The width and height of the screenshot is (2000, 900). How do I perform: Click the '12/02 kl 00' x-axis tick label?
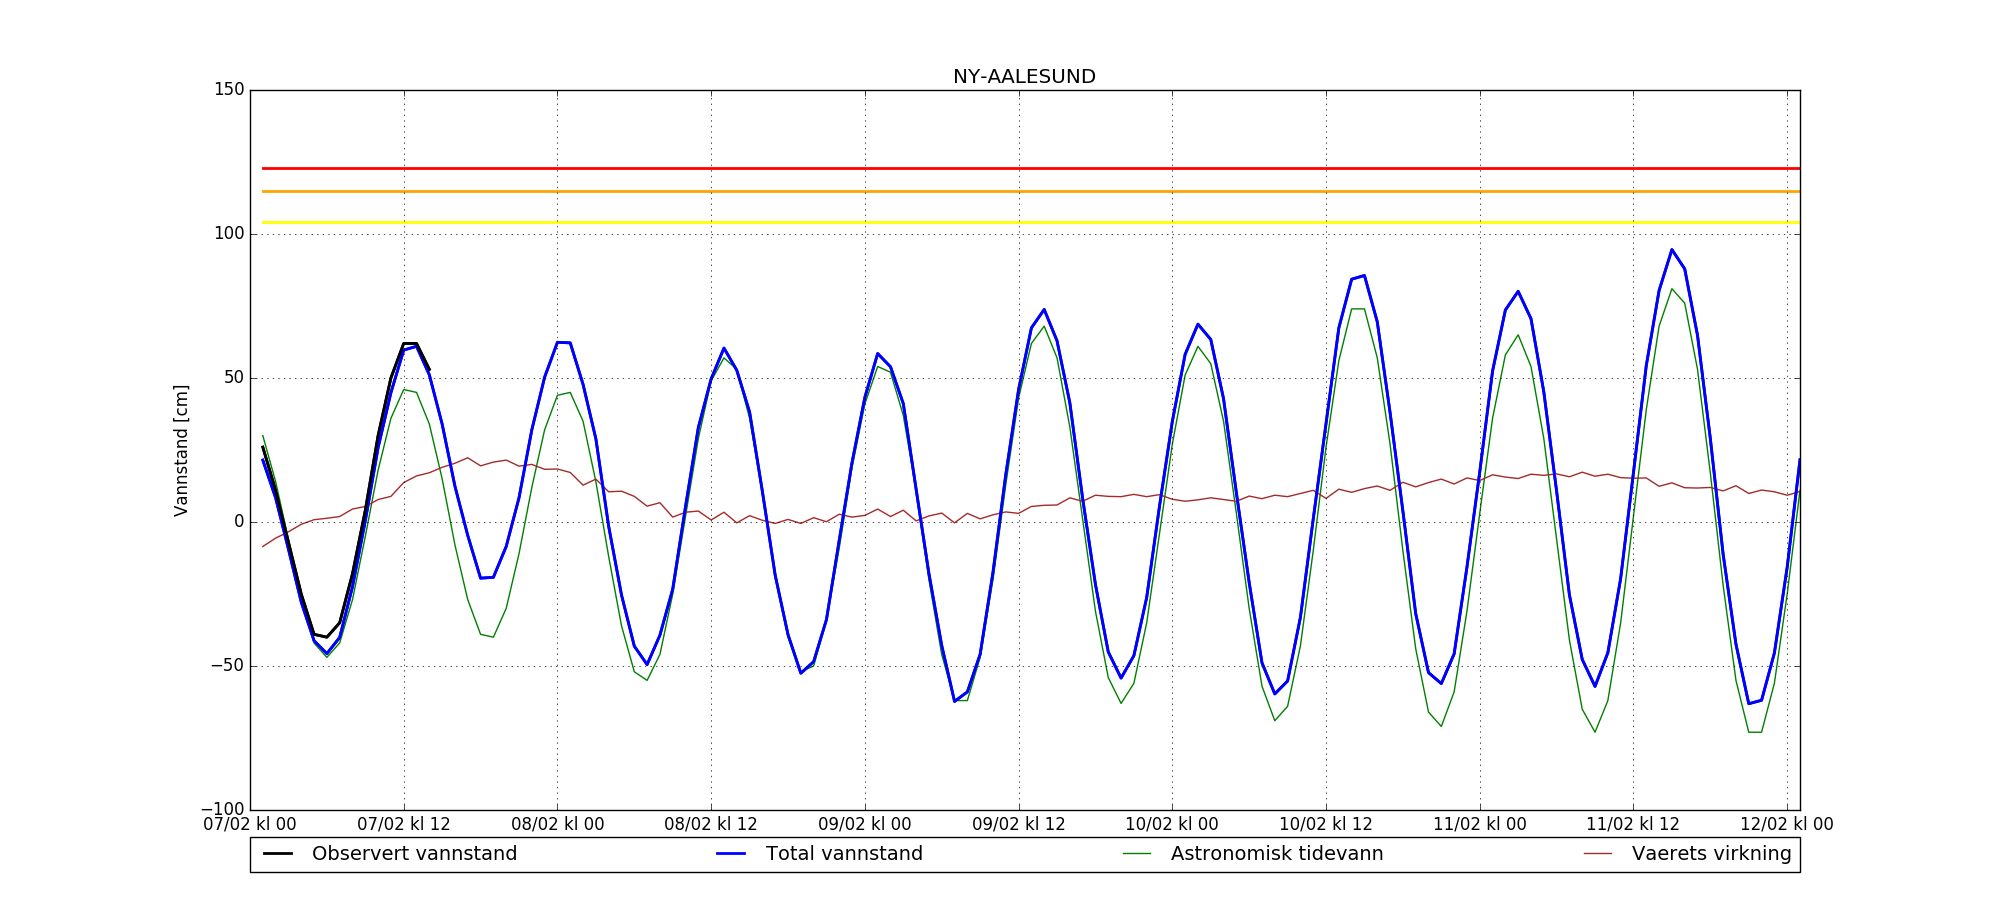click(1787, 825)
